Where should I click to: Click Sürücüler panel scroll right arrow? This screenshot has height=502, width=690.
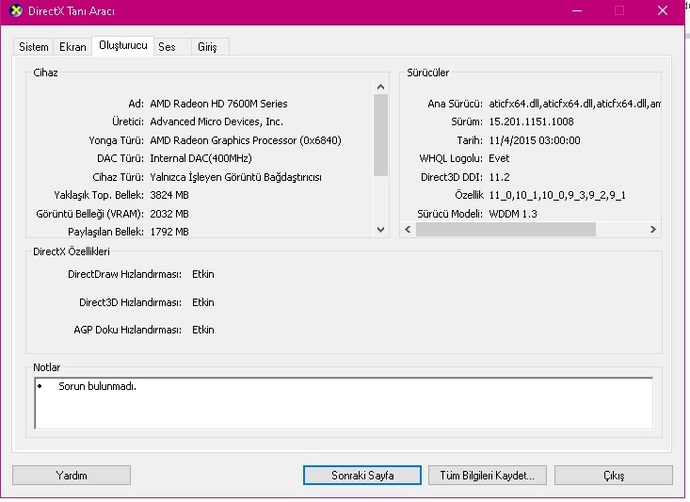click(653, 229)
